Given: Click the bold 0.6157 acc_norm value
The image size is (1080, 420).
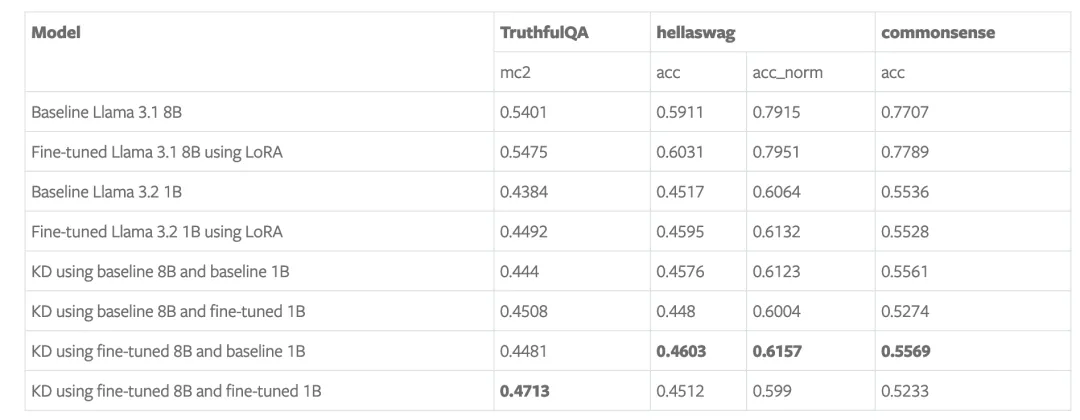Looking at the screenshot, I should pos(777,351).
